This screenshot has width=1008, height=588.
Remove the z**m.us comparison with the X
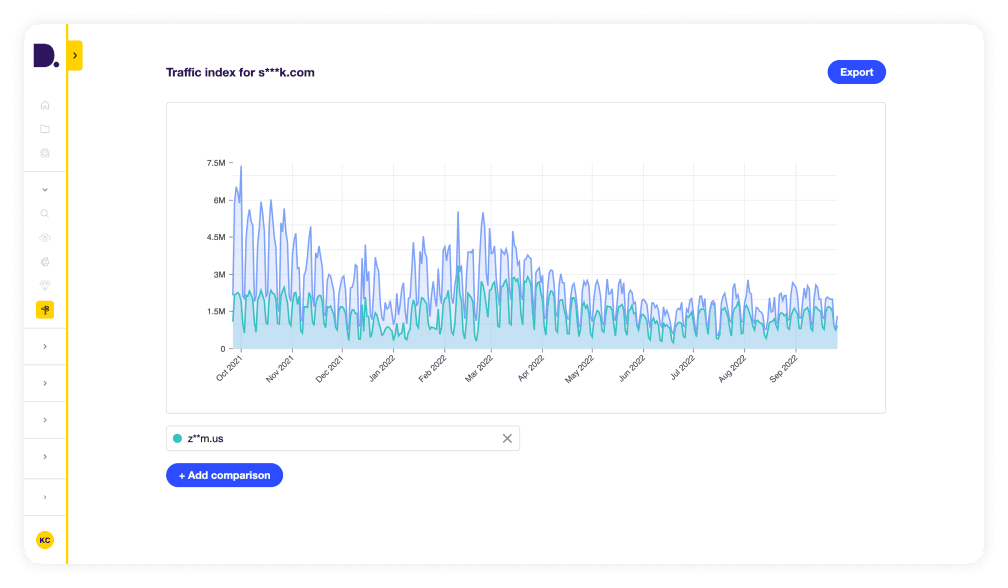point(507,438)
